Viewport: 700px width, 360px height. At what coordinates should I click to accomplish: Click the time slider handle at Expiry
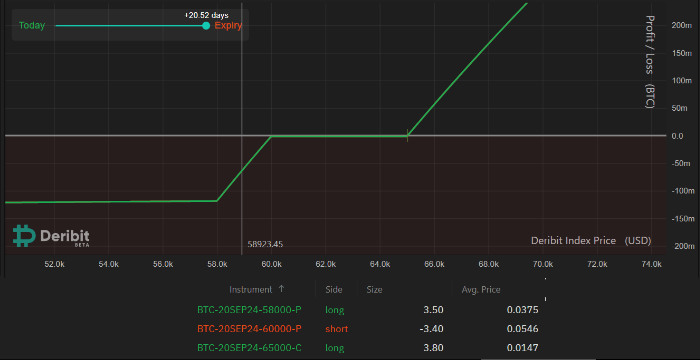pyautogui.click(x=206, y=25)
